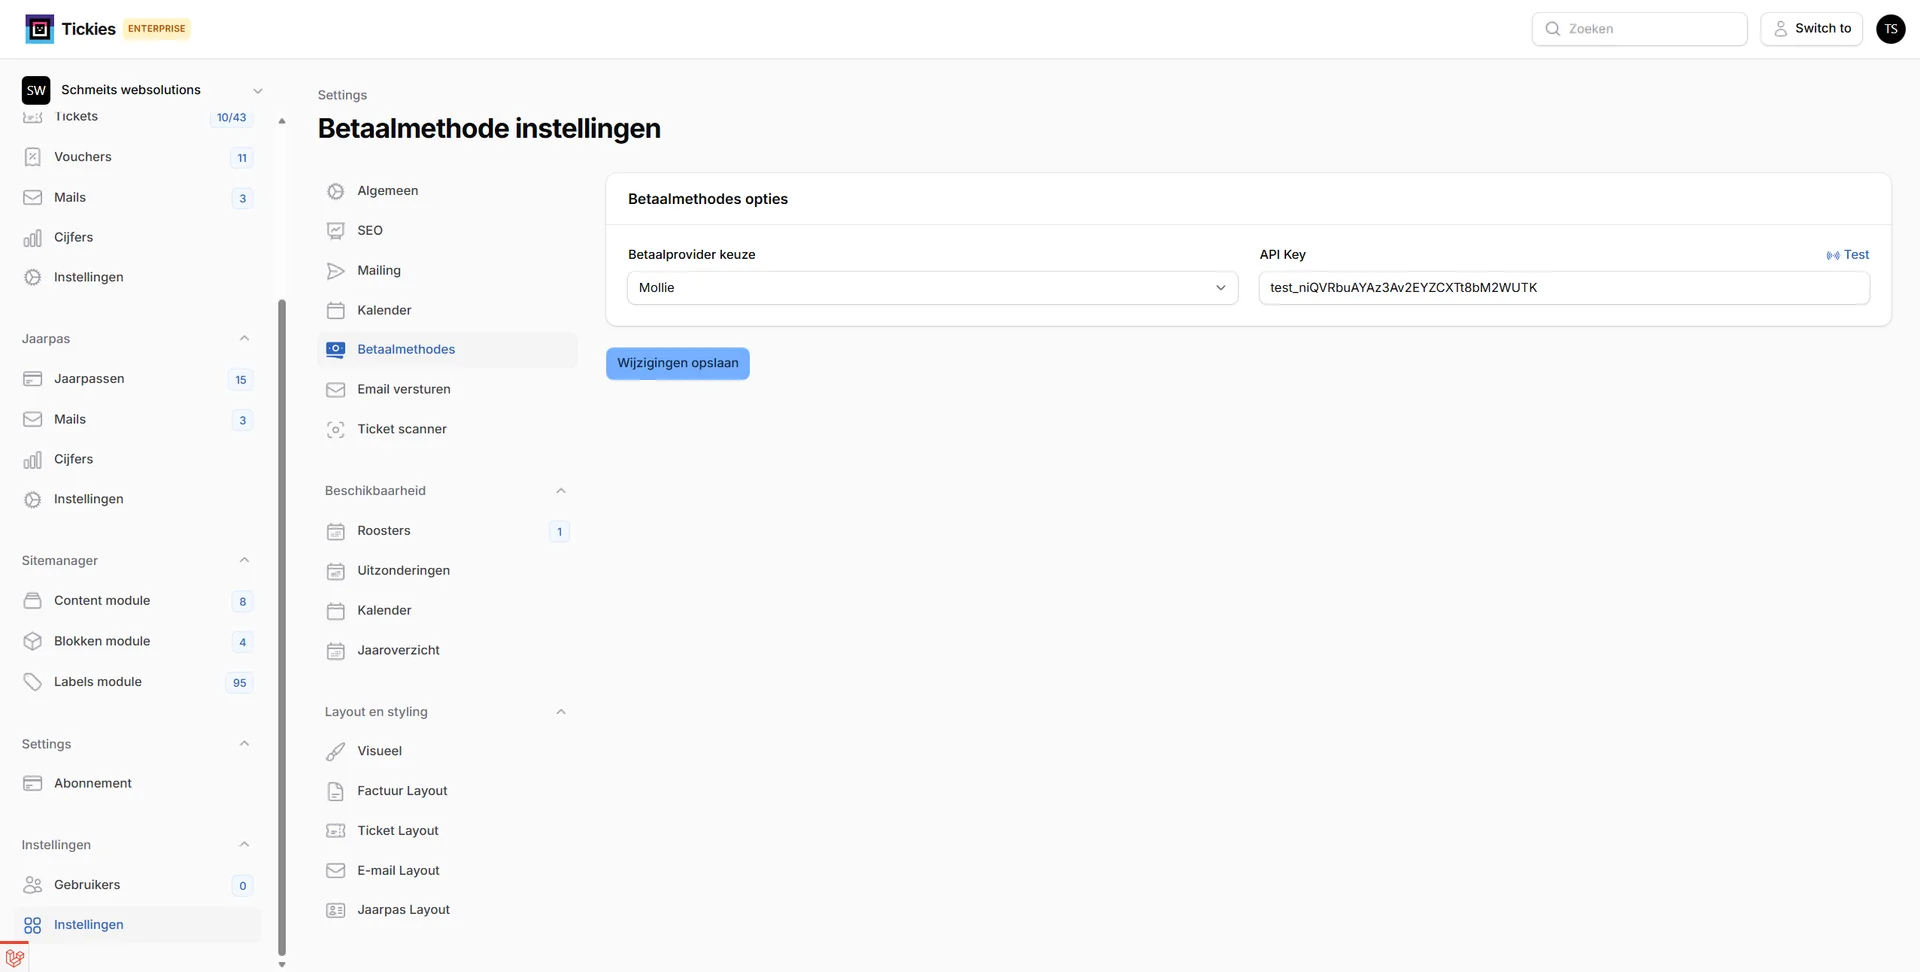Open the Ticket scanner icon
Viewport: 1920px width, 972px height.
335,429
